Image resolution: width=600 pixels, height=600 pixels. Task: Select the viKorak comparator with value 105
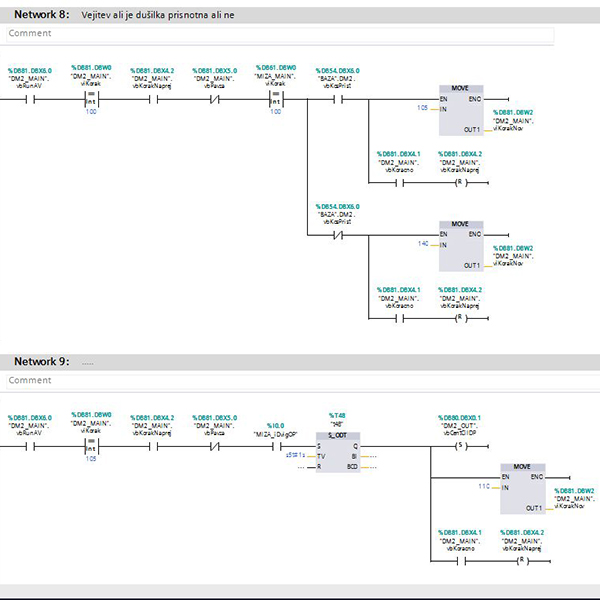point(89,447)
